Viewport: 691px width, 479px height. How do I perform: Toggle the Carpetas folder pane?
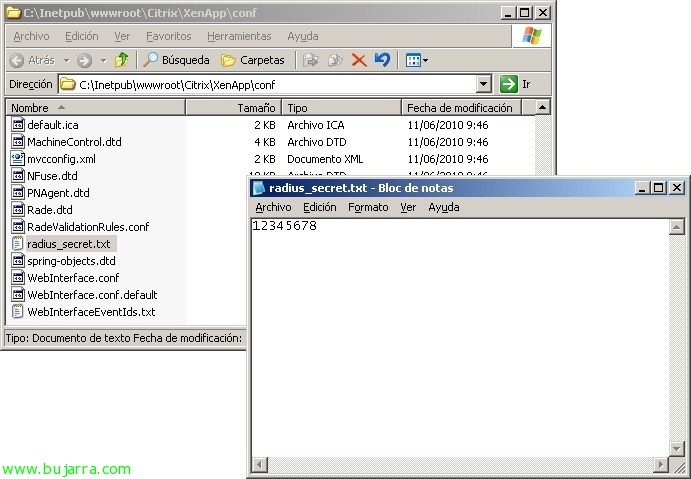[253, 60]
